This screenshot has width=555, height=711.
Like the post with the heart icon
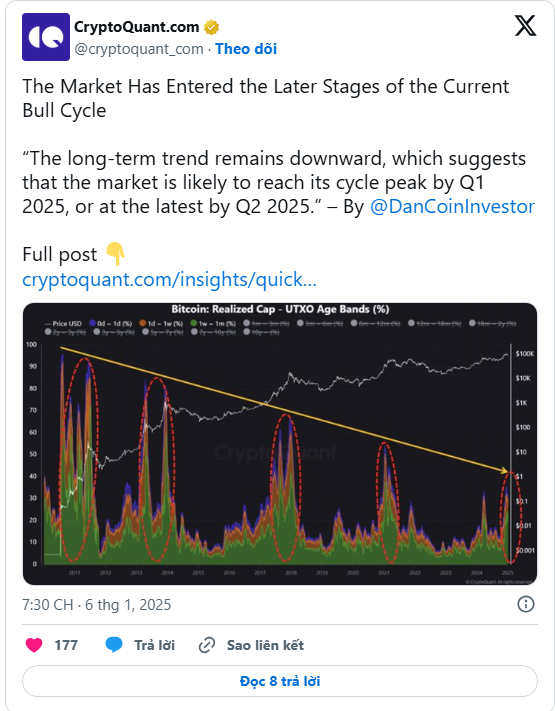click(x=34, y=645)
